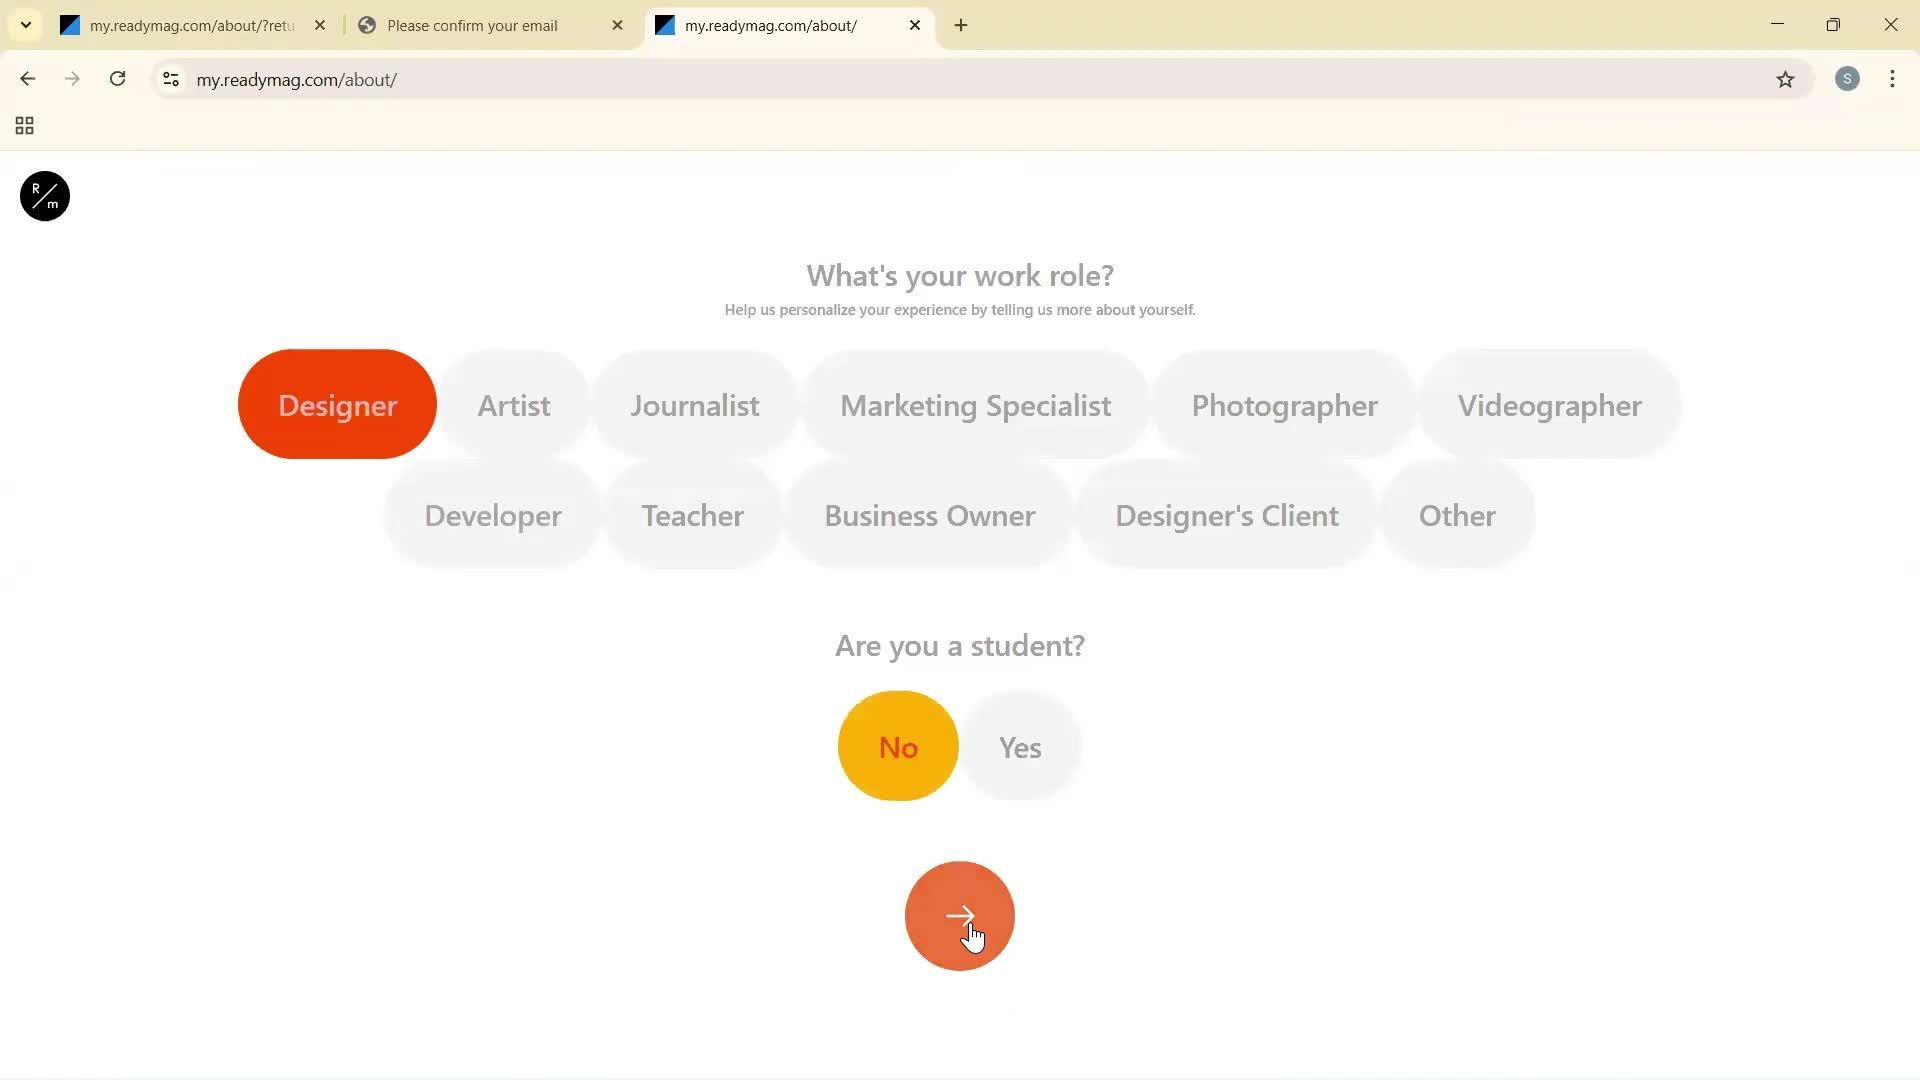Viewport: 1920px width, 1080px height.
Task: Answer Yes to the student question
Action: click(1019, 746)
